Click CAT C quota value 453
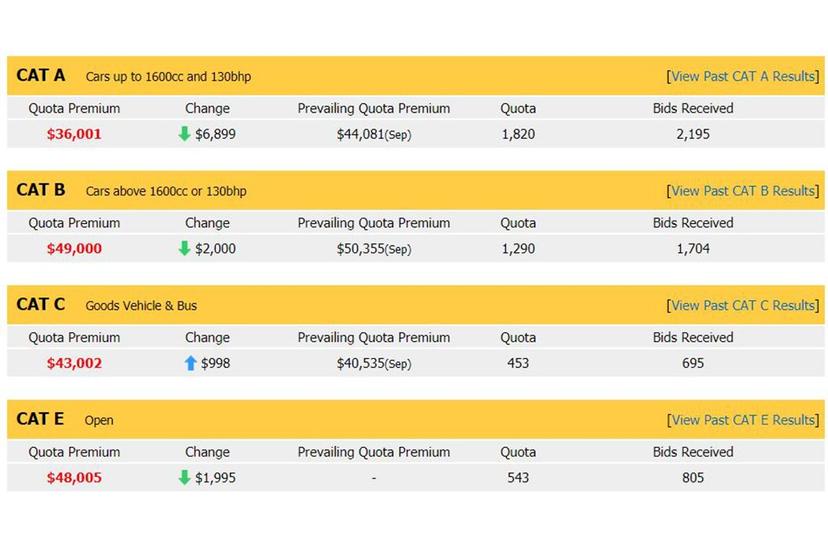 (x=518, y=363)
